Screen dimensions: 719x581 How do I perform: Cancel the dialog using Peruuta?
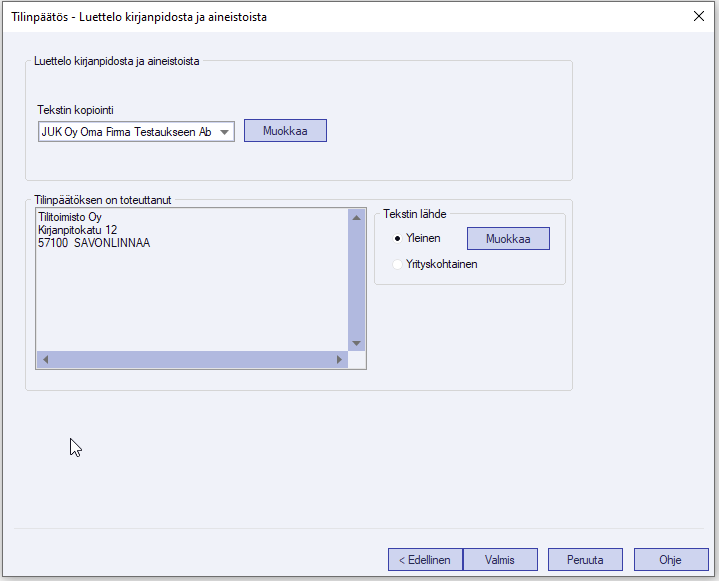[585, 560]
